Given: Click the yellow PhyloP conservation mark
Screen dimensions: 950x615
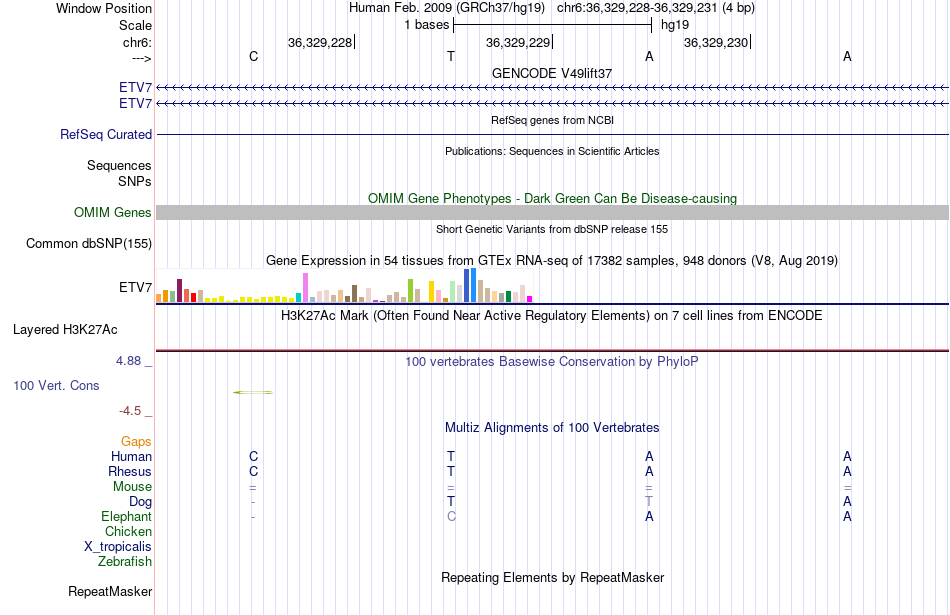Looking at the screenshot, I should [253, 393].
